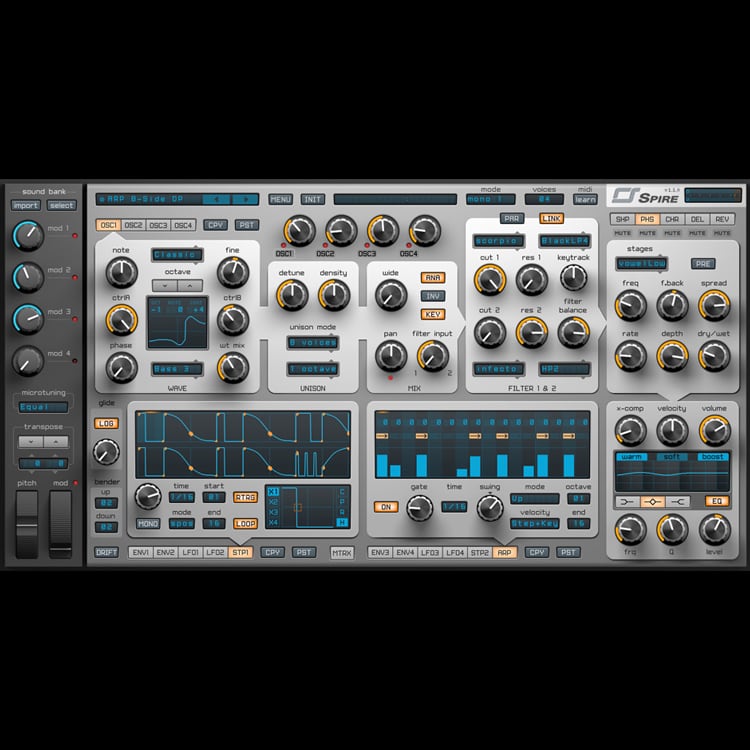Switch to the OSC2 tab

[x=133, y=225]
